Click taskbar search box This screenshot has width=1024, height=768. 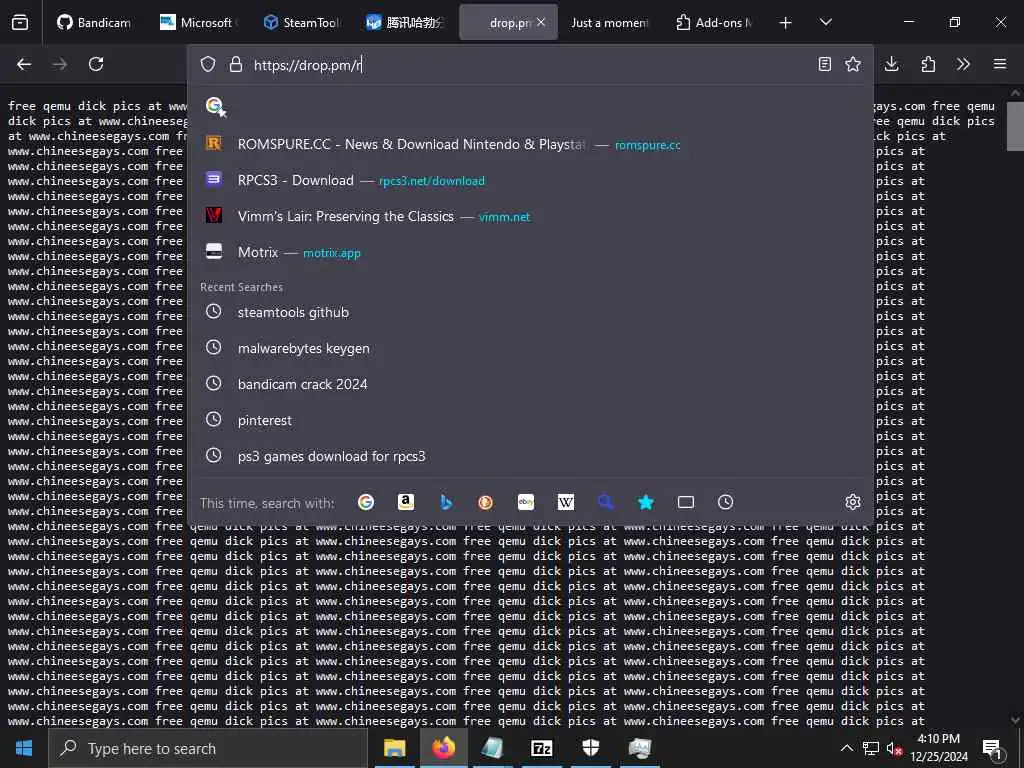pos(208,748)
